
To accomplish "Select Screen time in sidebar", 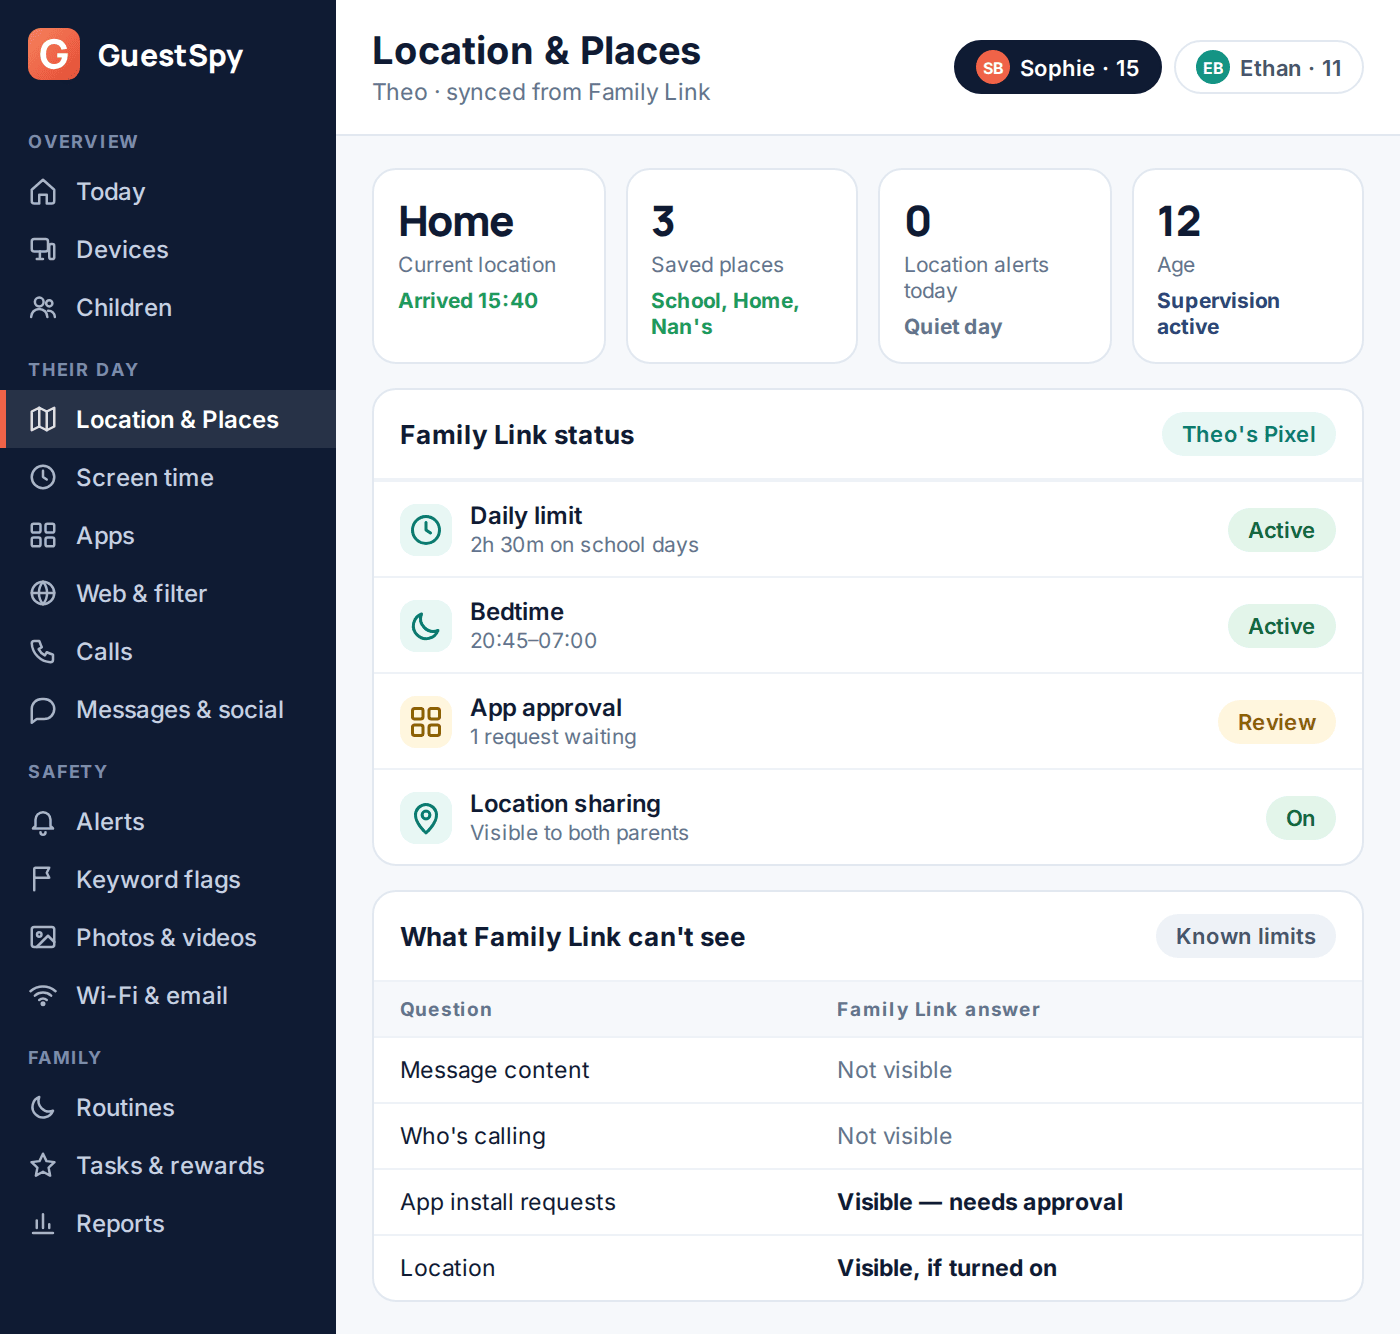I will pos(168,477).
